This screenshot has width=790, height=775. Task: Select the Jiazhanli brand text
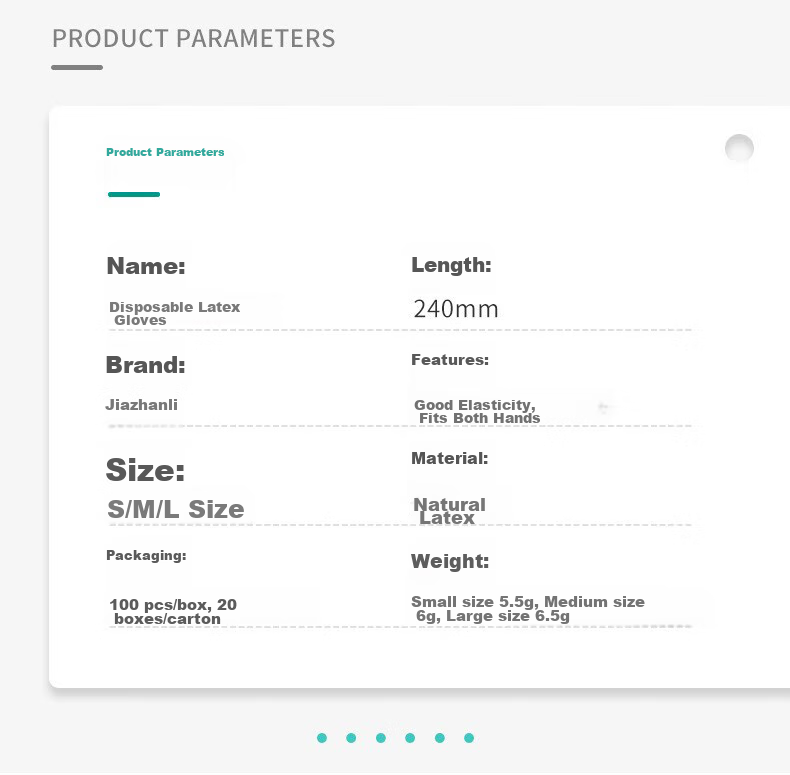142,405
